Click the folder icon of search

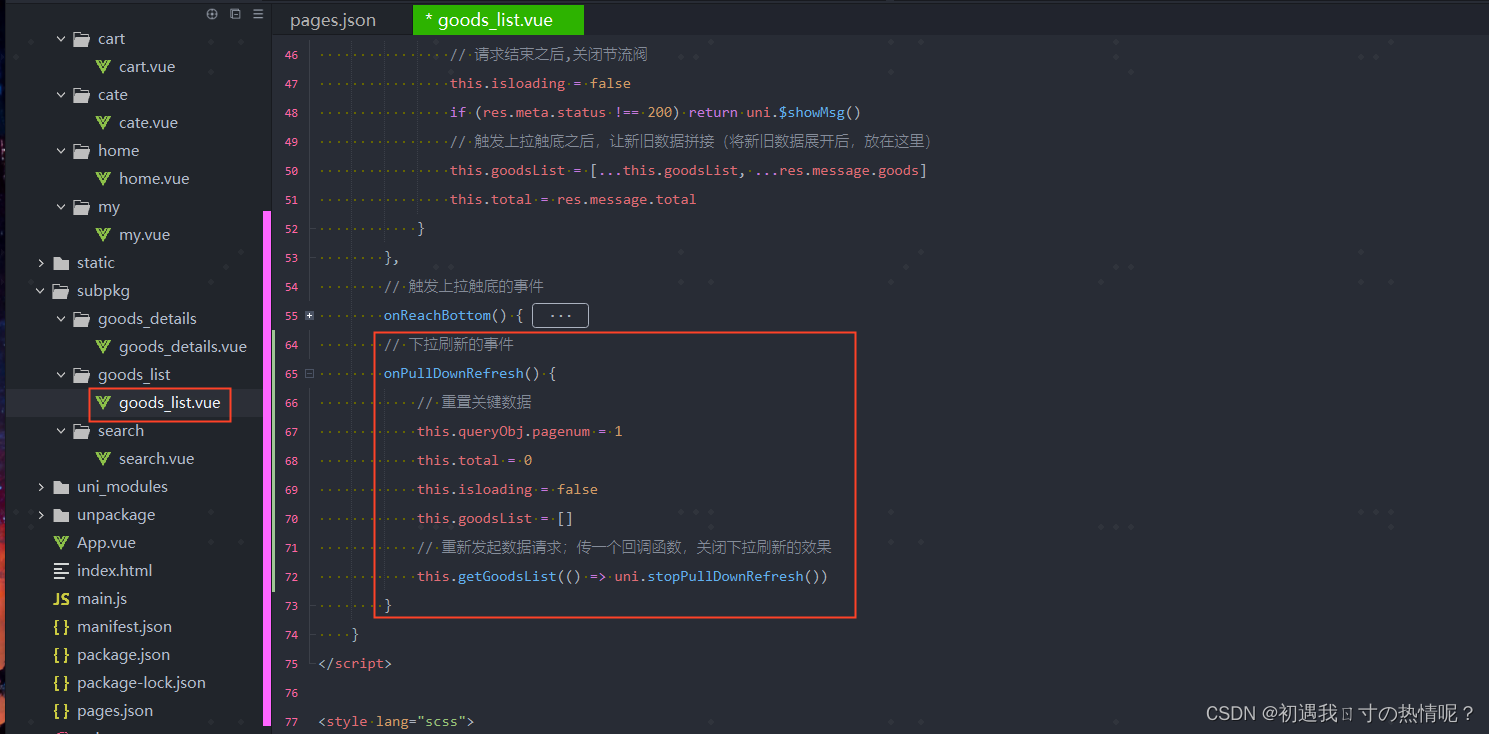[x=82, y=431]
